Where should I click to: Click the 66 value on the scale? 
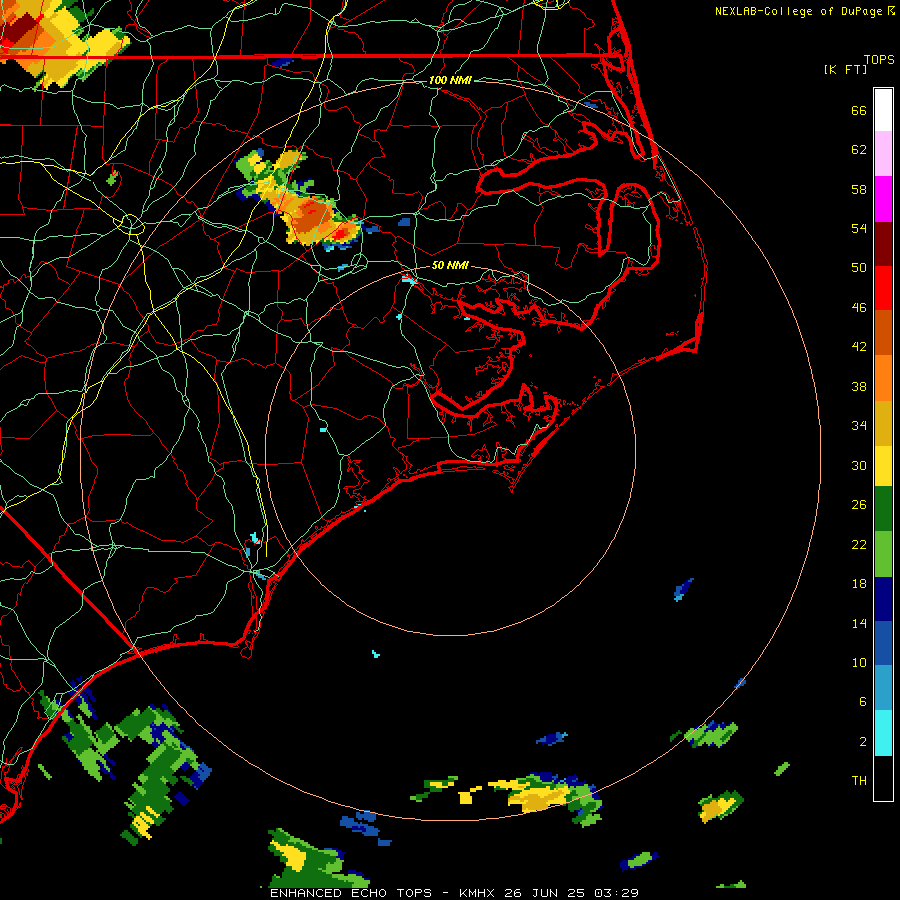[859, 110]
